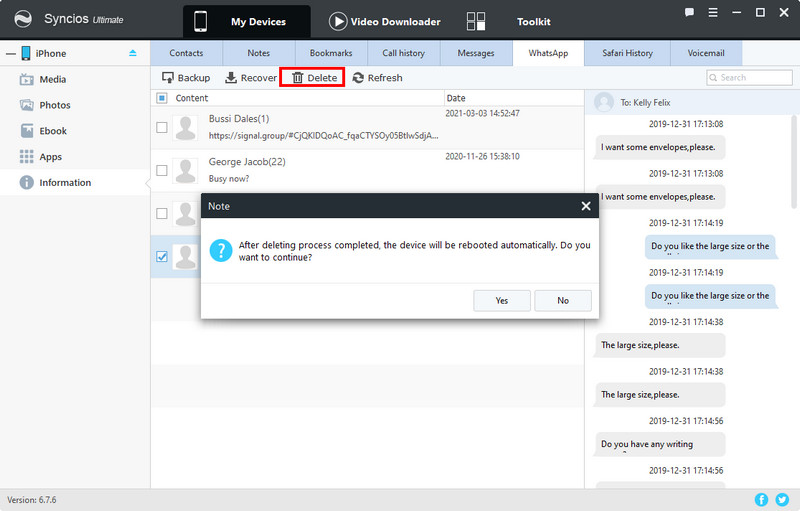Screen dimensions: 800x511
Task: Close the Note dialog
Action: [586, 206]
